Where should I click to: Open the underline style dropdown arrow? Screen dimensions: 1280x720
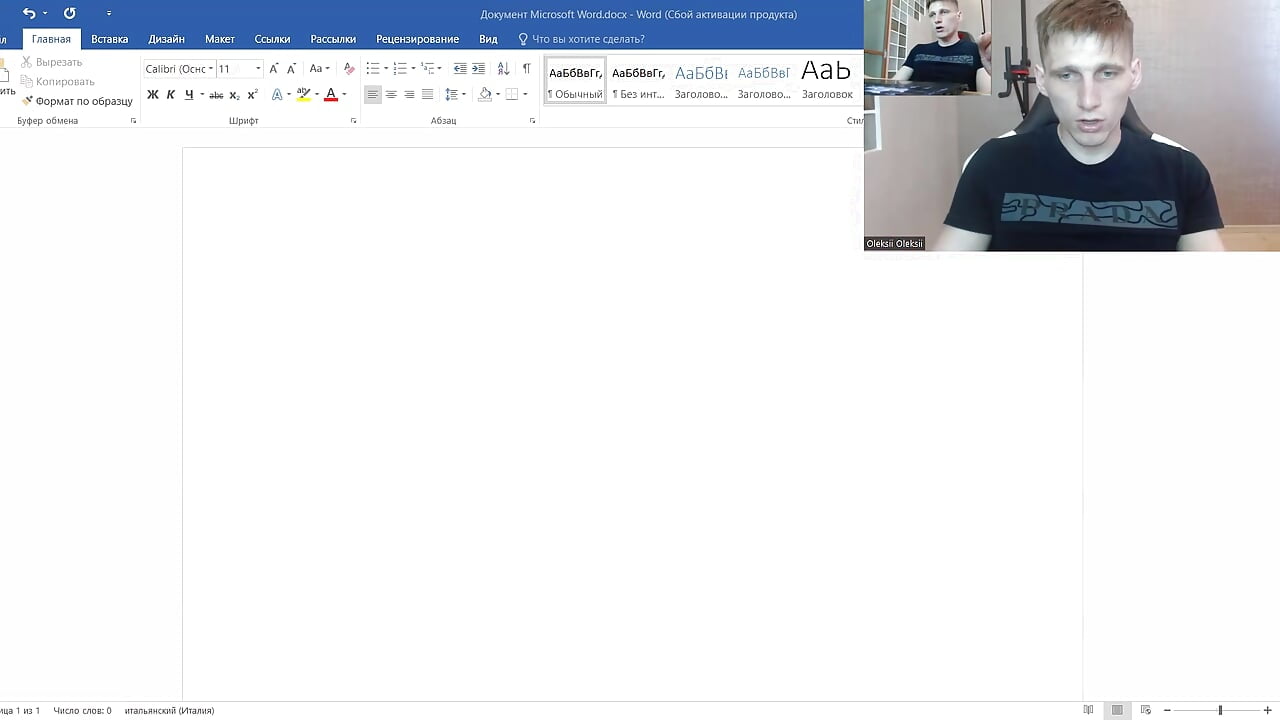point(202,95)
